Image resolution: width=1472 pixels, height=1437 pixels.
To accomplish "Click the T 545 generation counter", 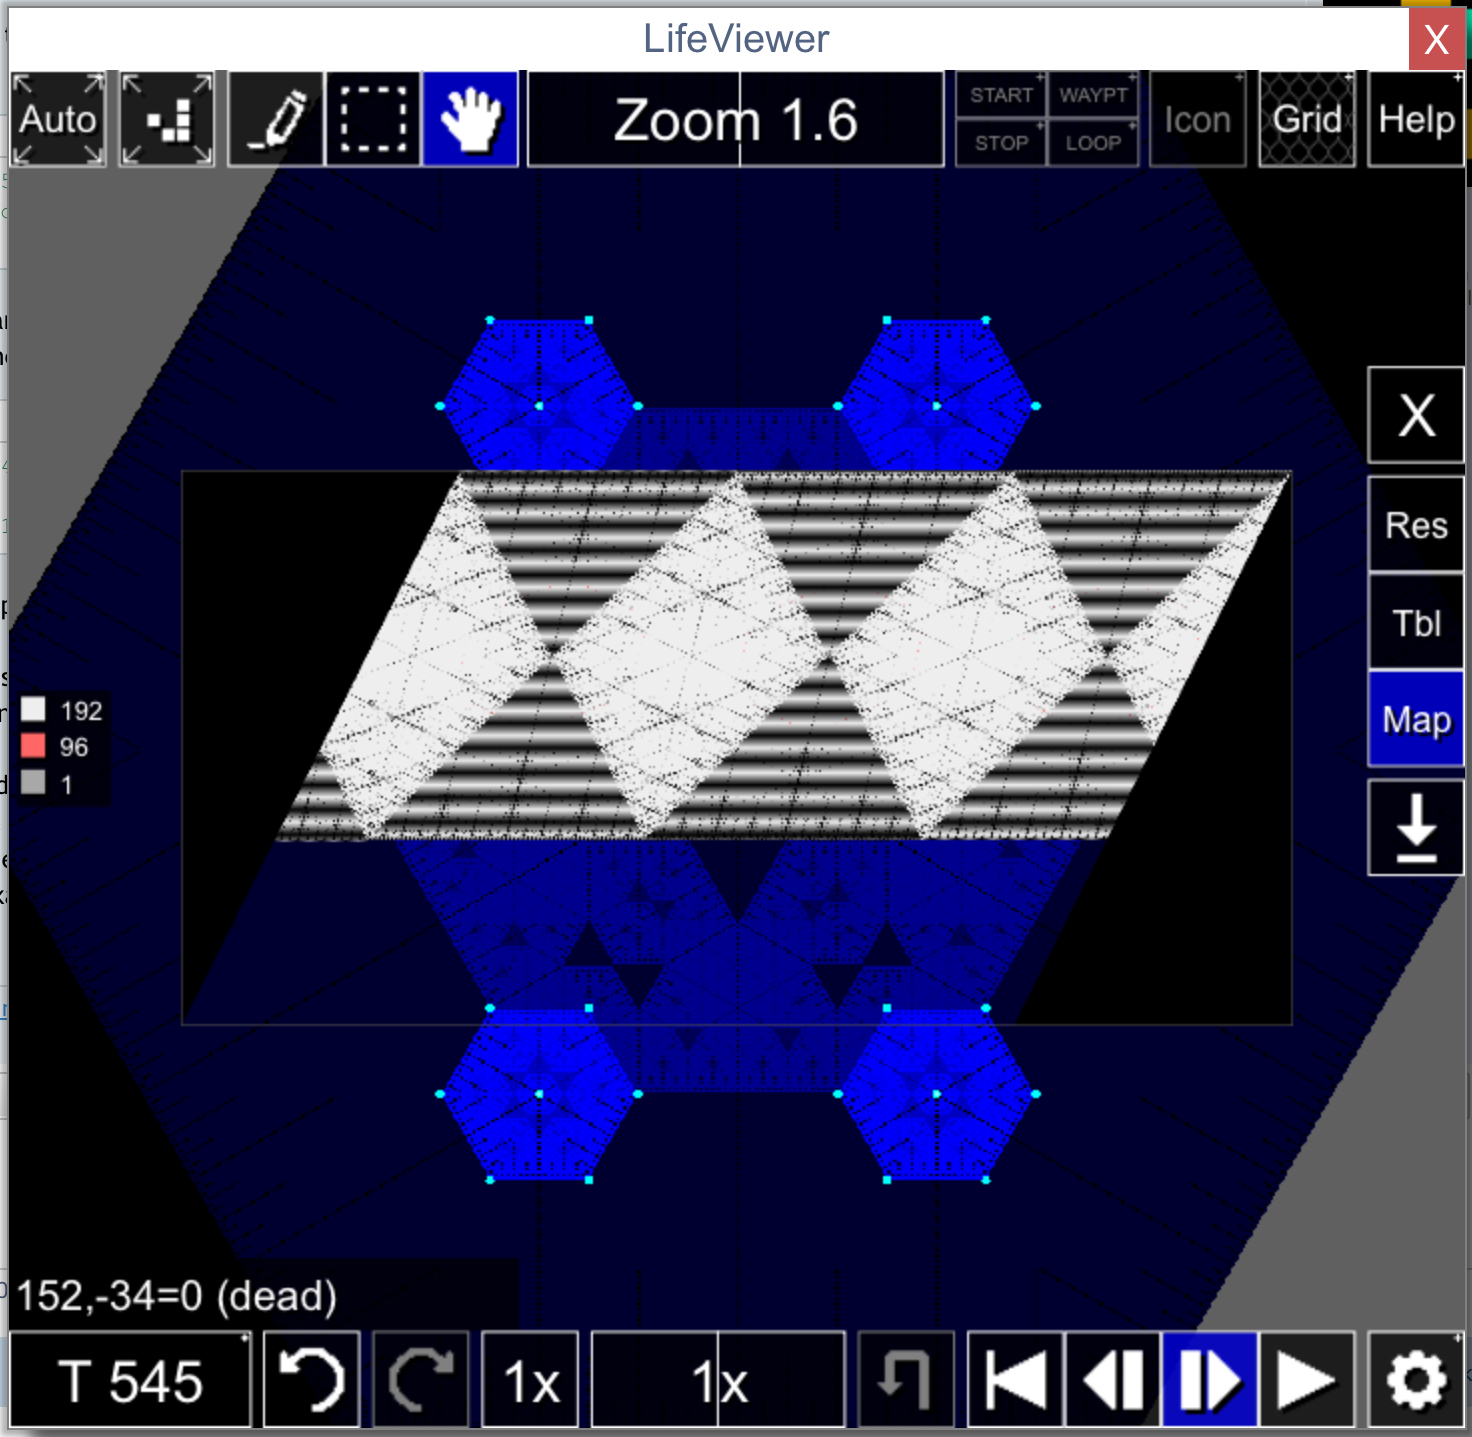I will tap(130, 1380).
